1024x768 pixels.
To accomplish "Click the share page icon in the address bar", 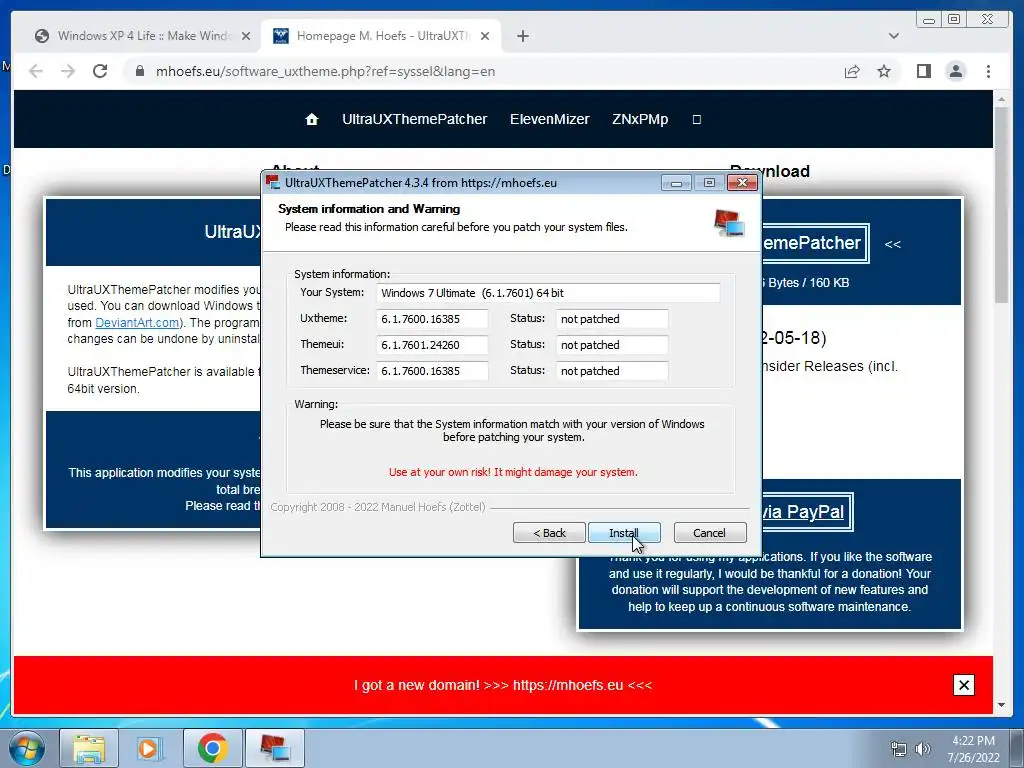I will click(x=852, y=71).
